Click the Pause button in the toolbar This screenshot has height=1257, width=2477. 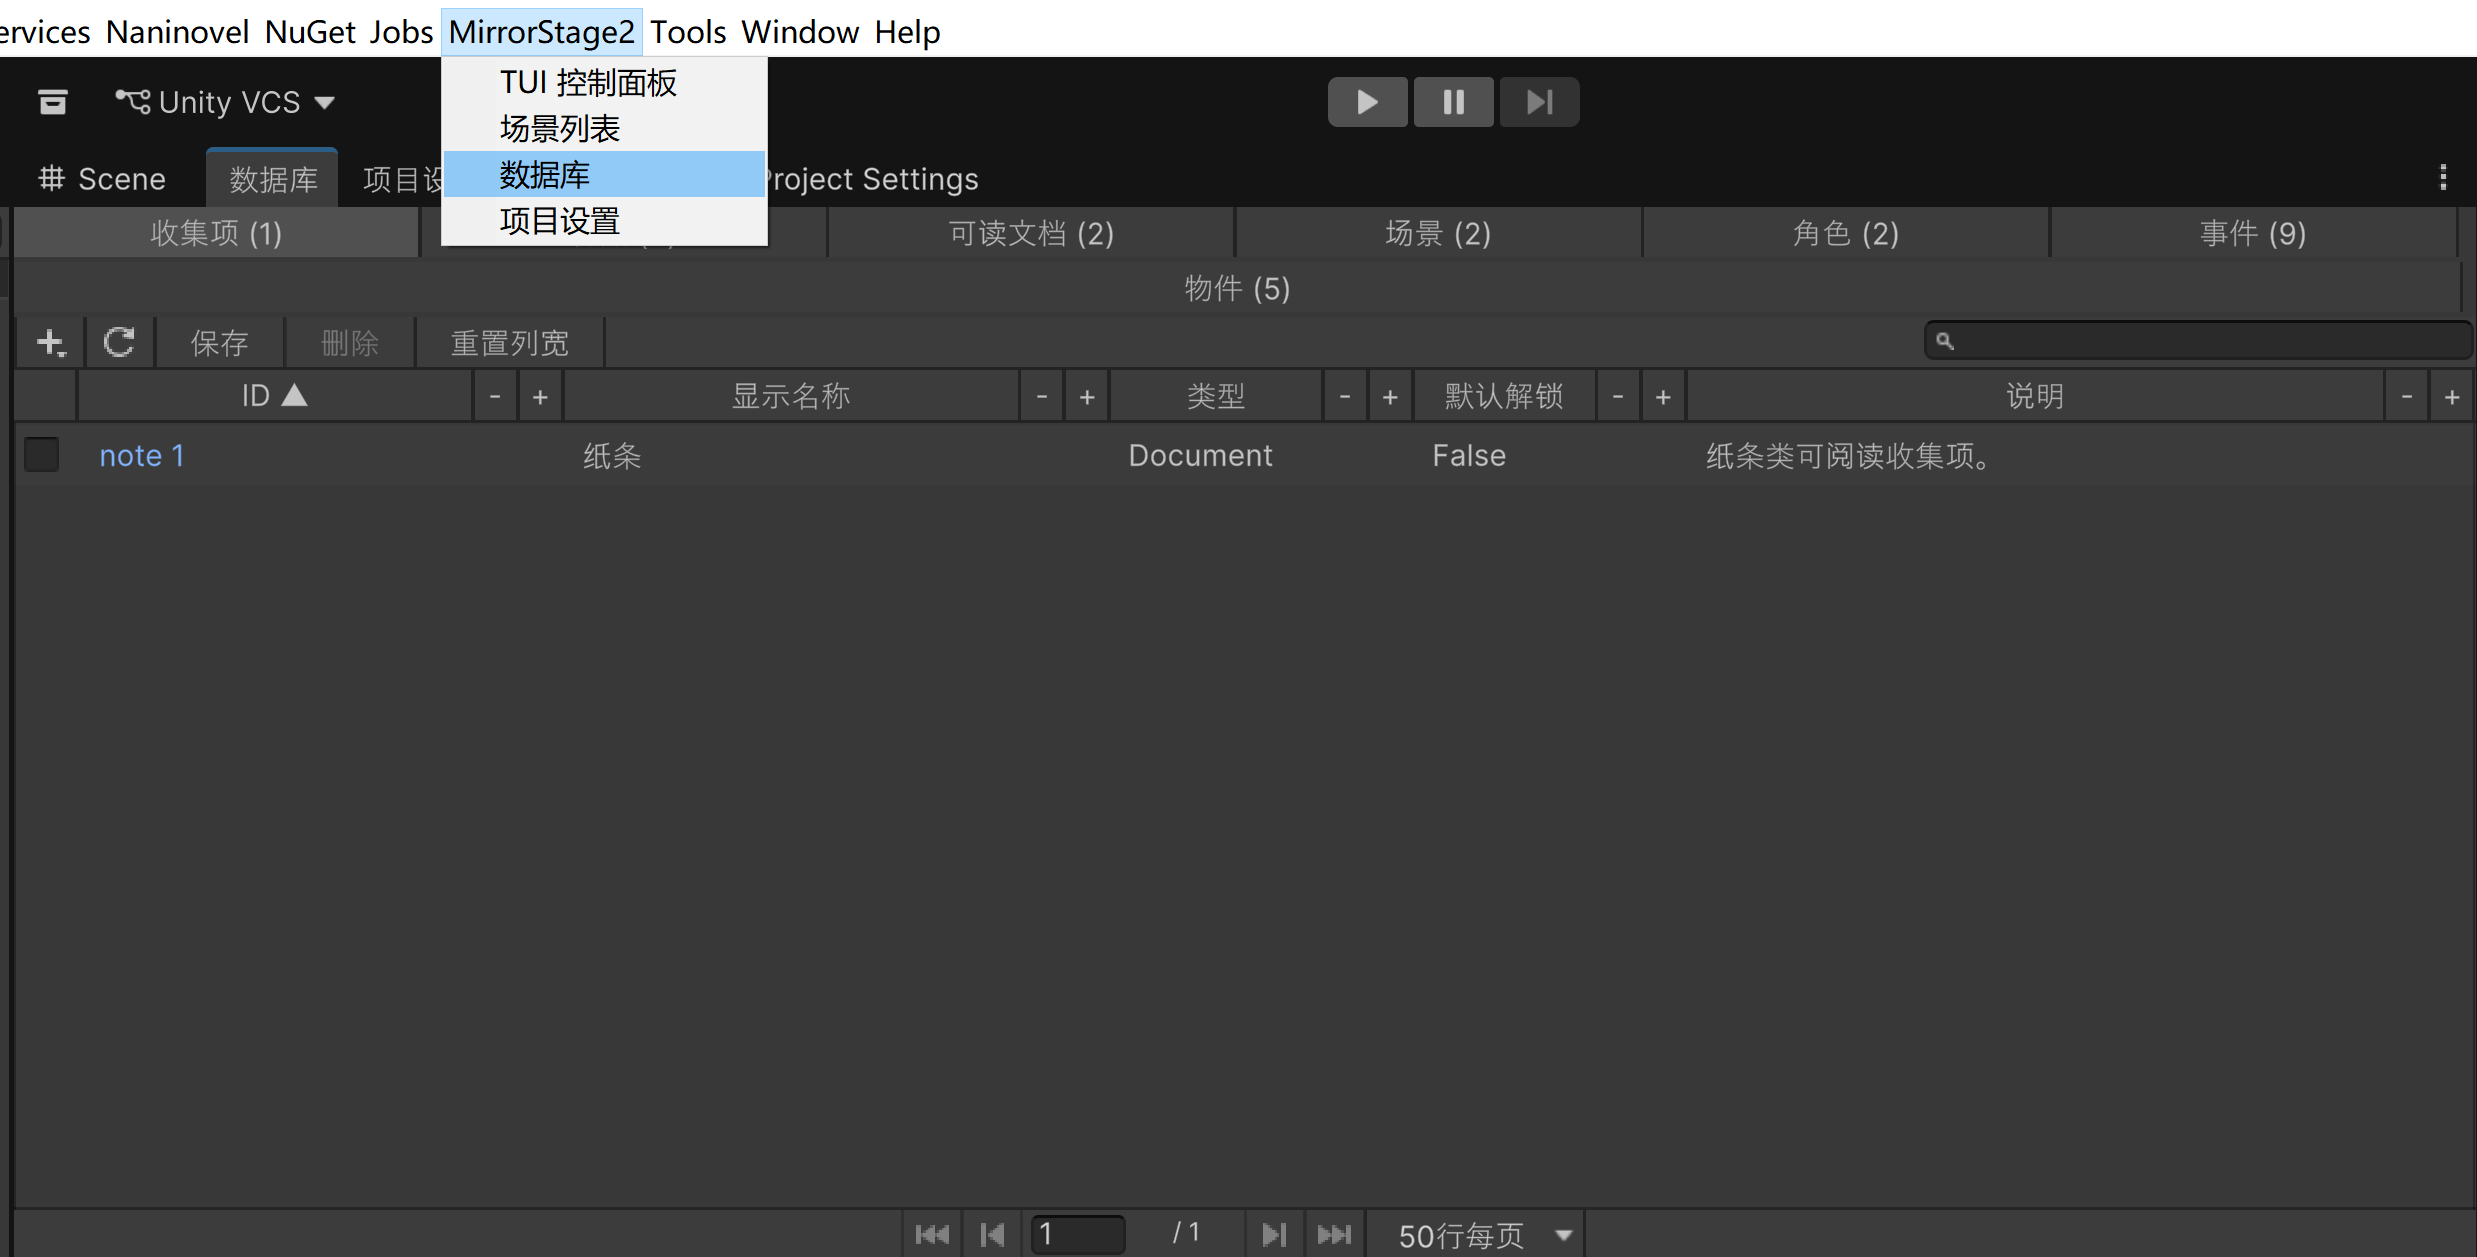point(1453,102)
